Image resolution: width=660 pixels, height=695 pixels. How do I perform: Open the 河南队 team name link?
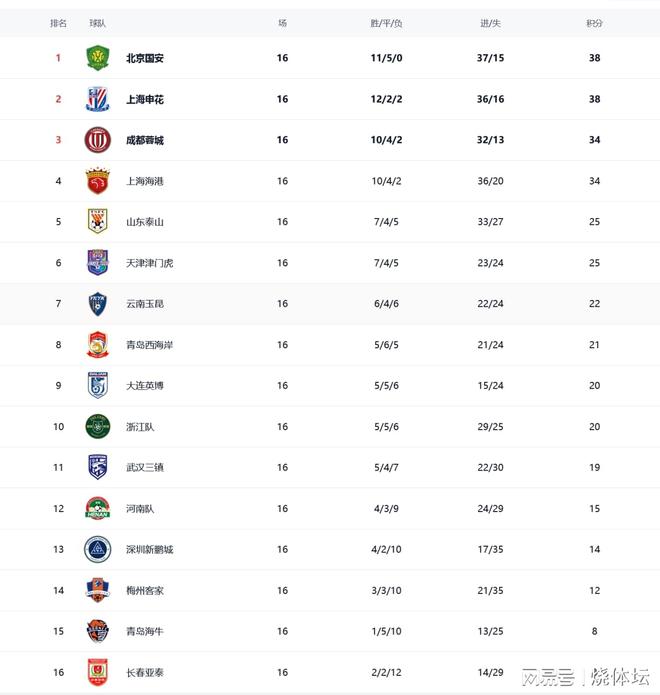(x=140, y=509)
